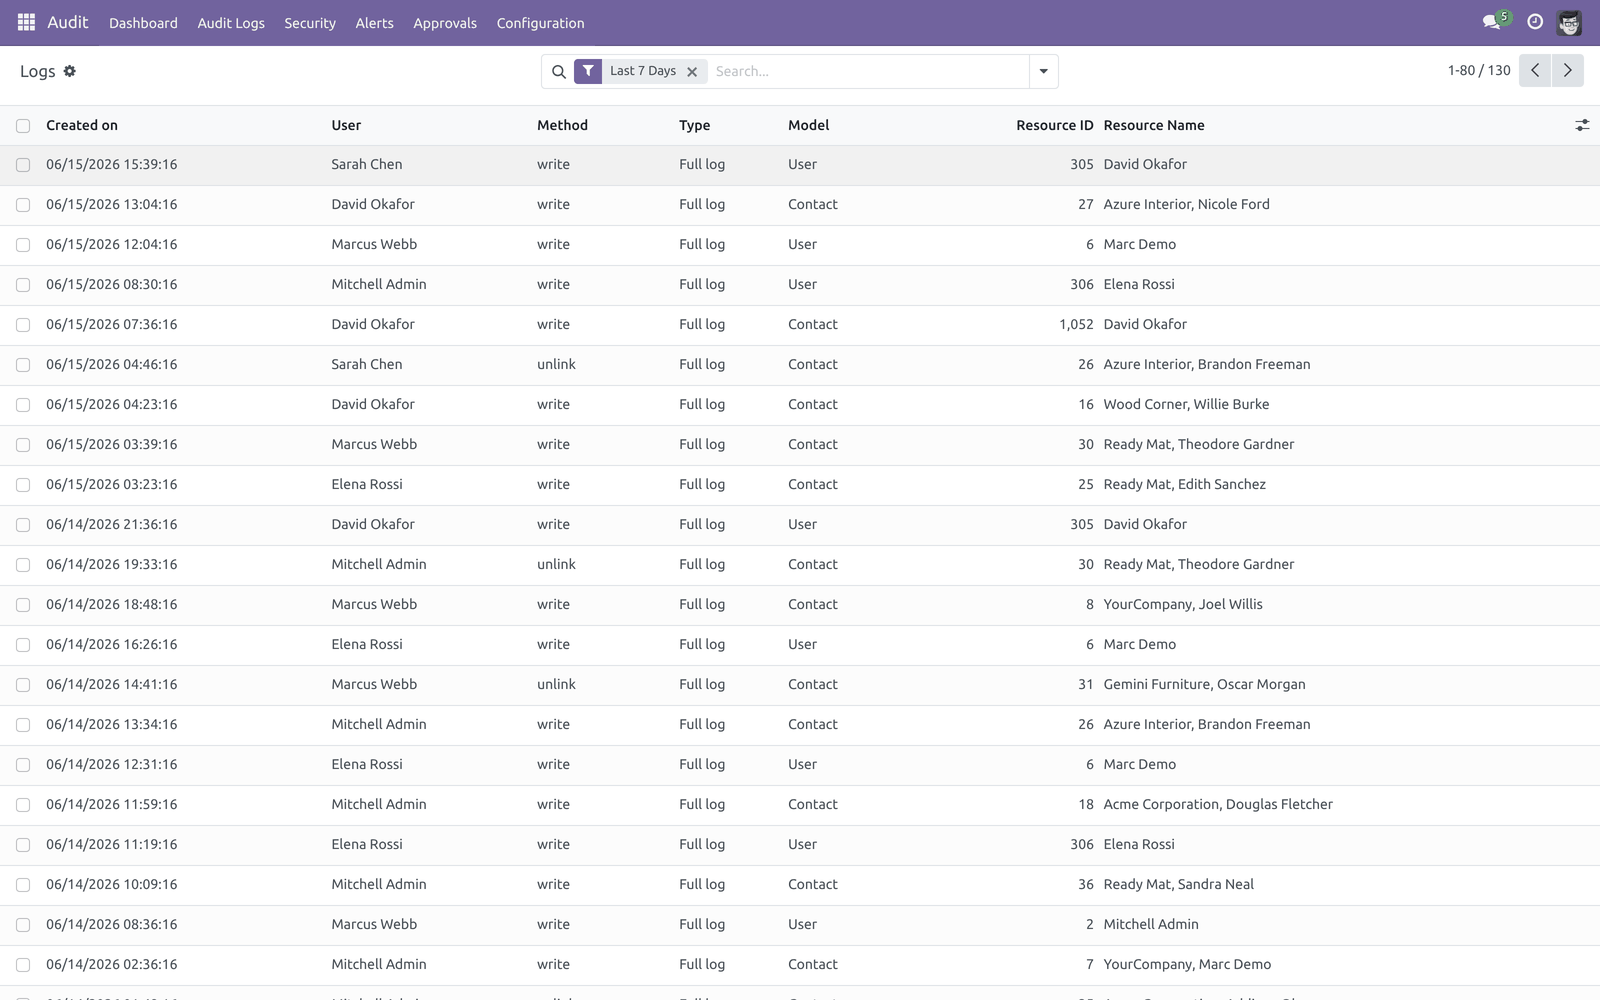The image size is (1600, 1000).
Task: Click into the Search input field
Action: pyautogui.click(x=868, y=71)
